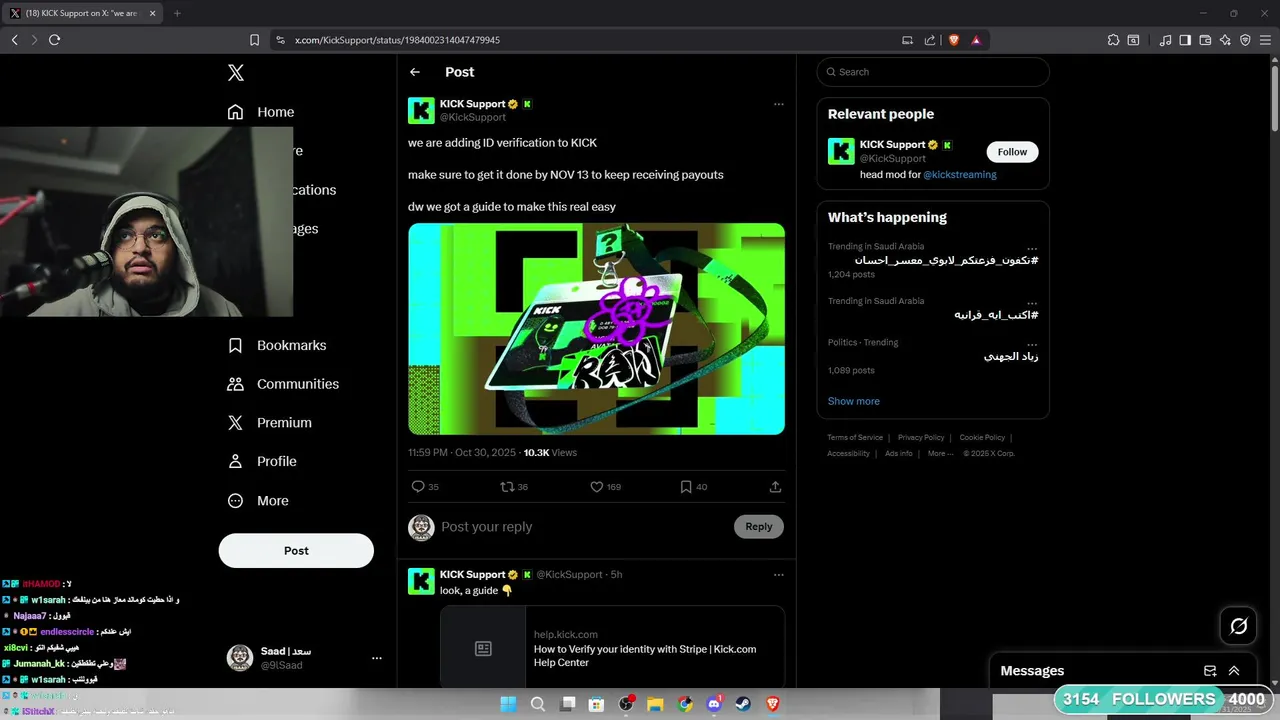Click the 10.3K Views count

click(x=550, y=453)
